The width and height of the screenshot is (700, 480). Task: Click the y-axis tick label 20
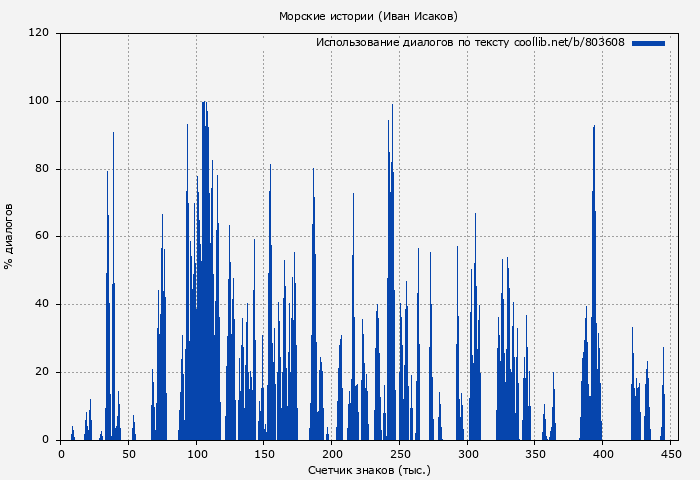pyautogui.click(x=42, y=372)
